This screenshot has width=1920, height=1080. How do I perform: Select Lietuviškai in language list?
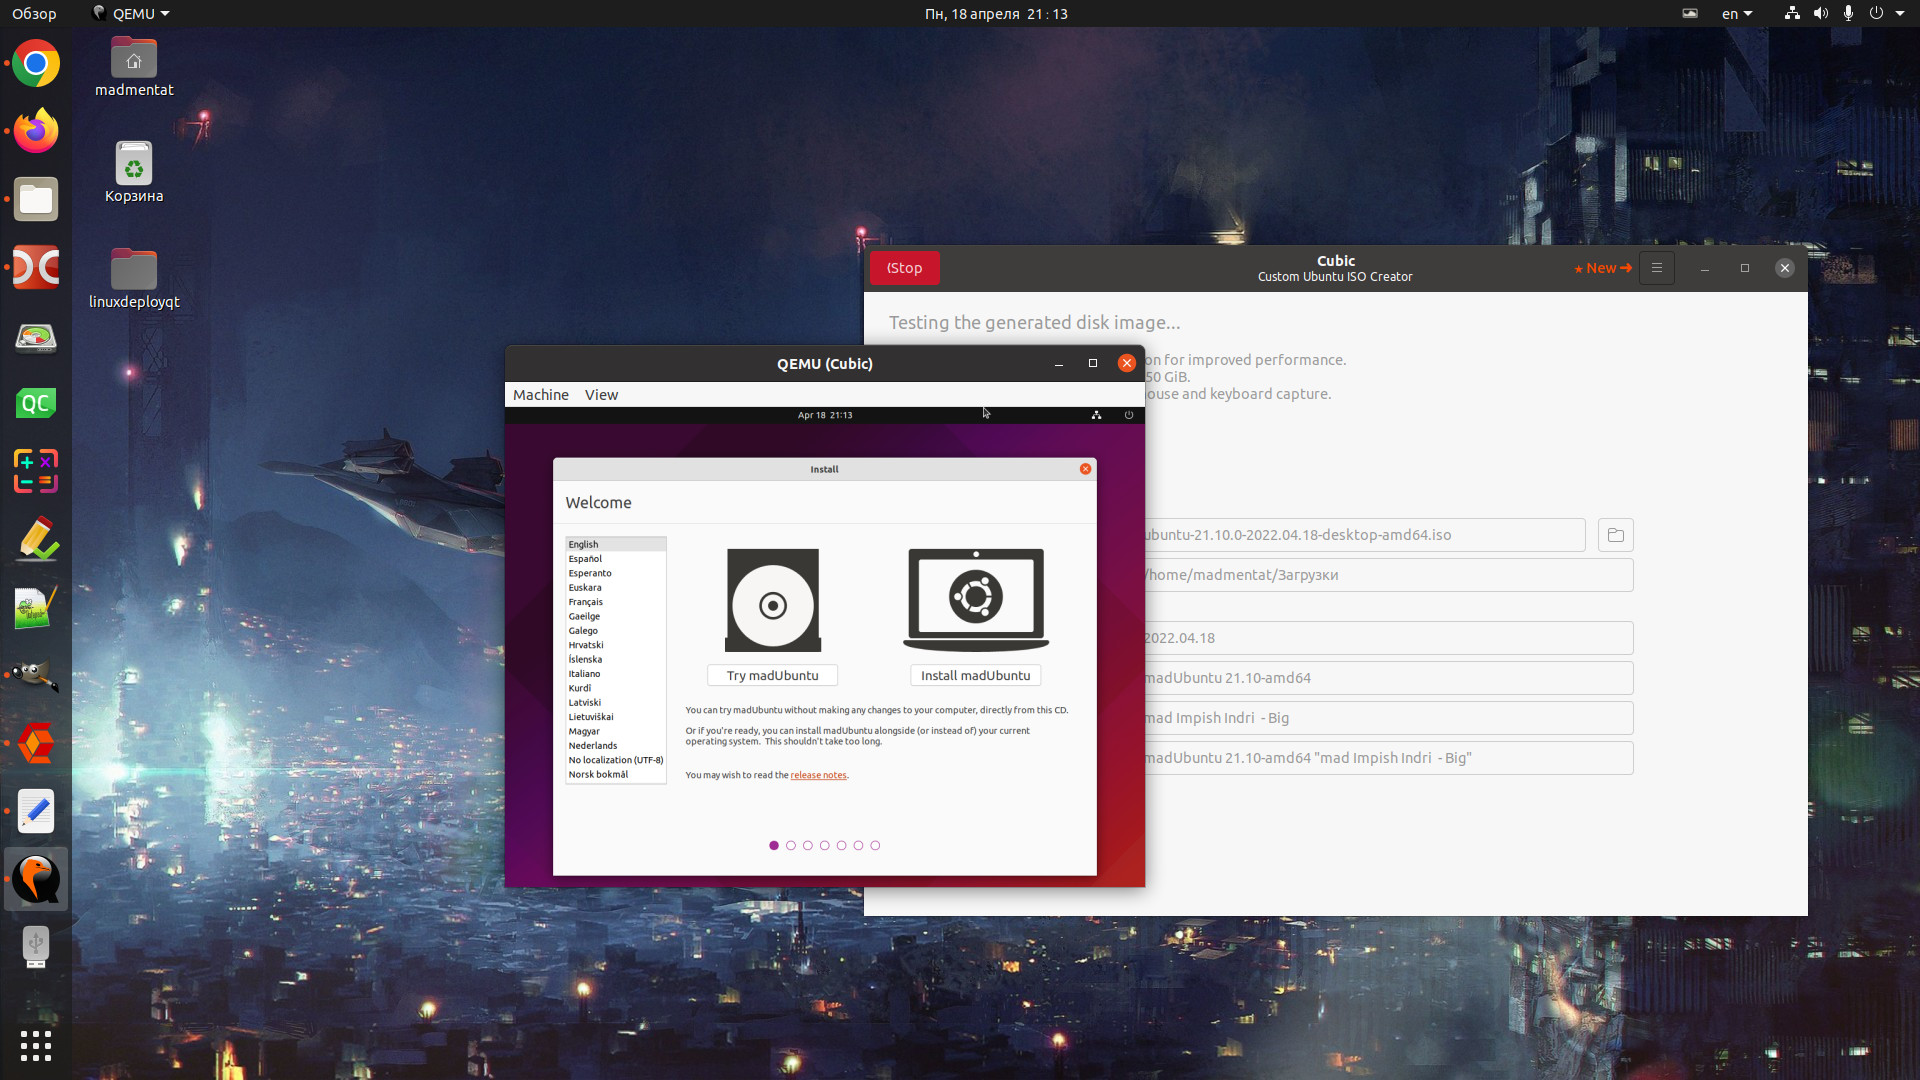tap(615, 717)
